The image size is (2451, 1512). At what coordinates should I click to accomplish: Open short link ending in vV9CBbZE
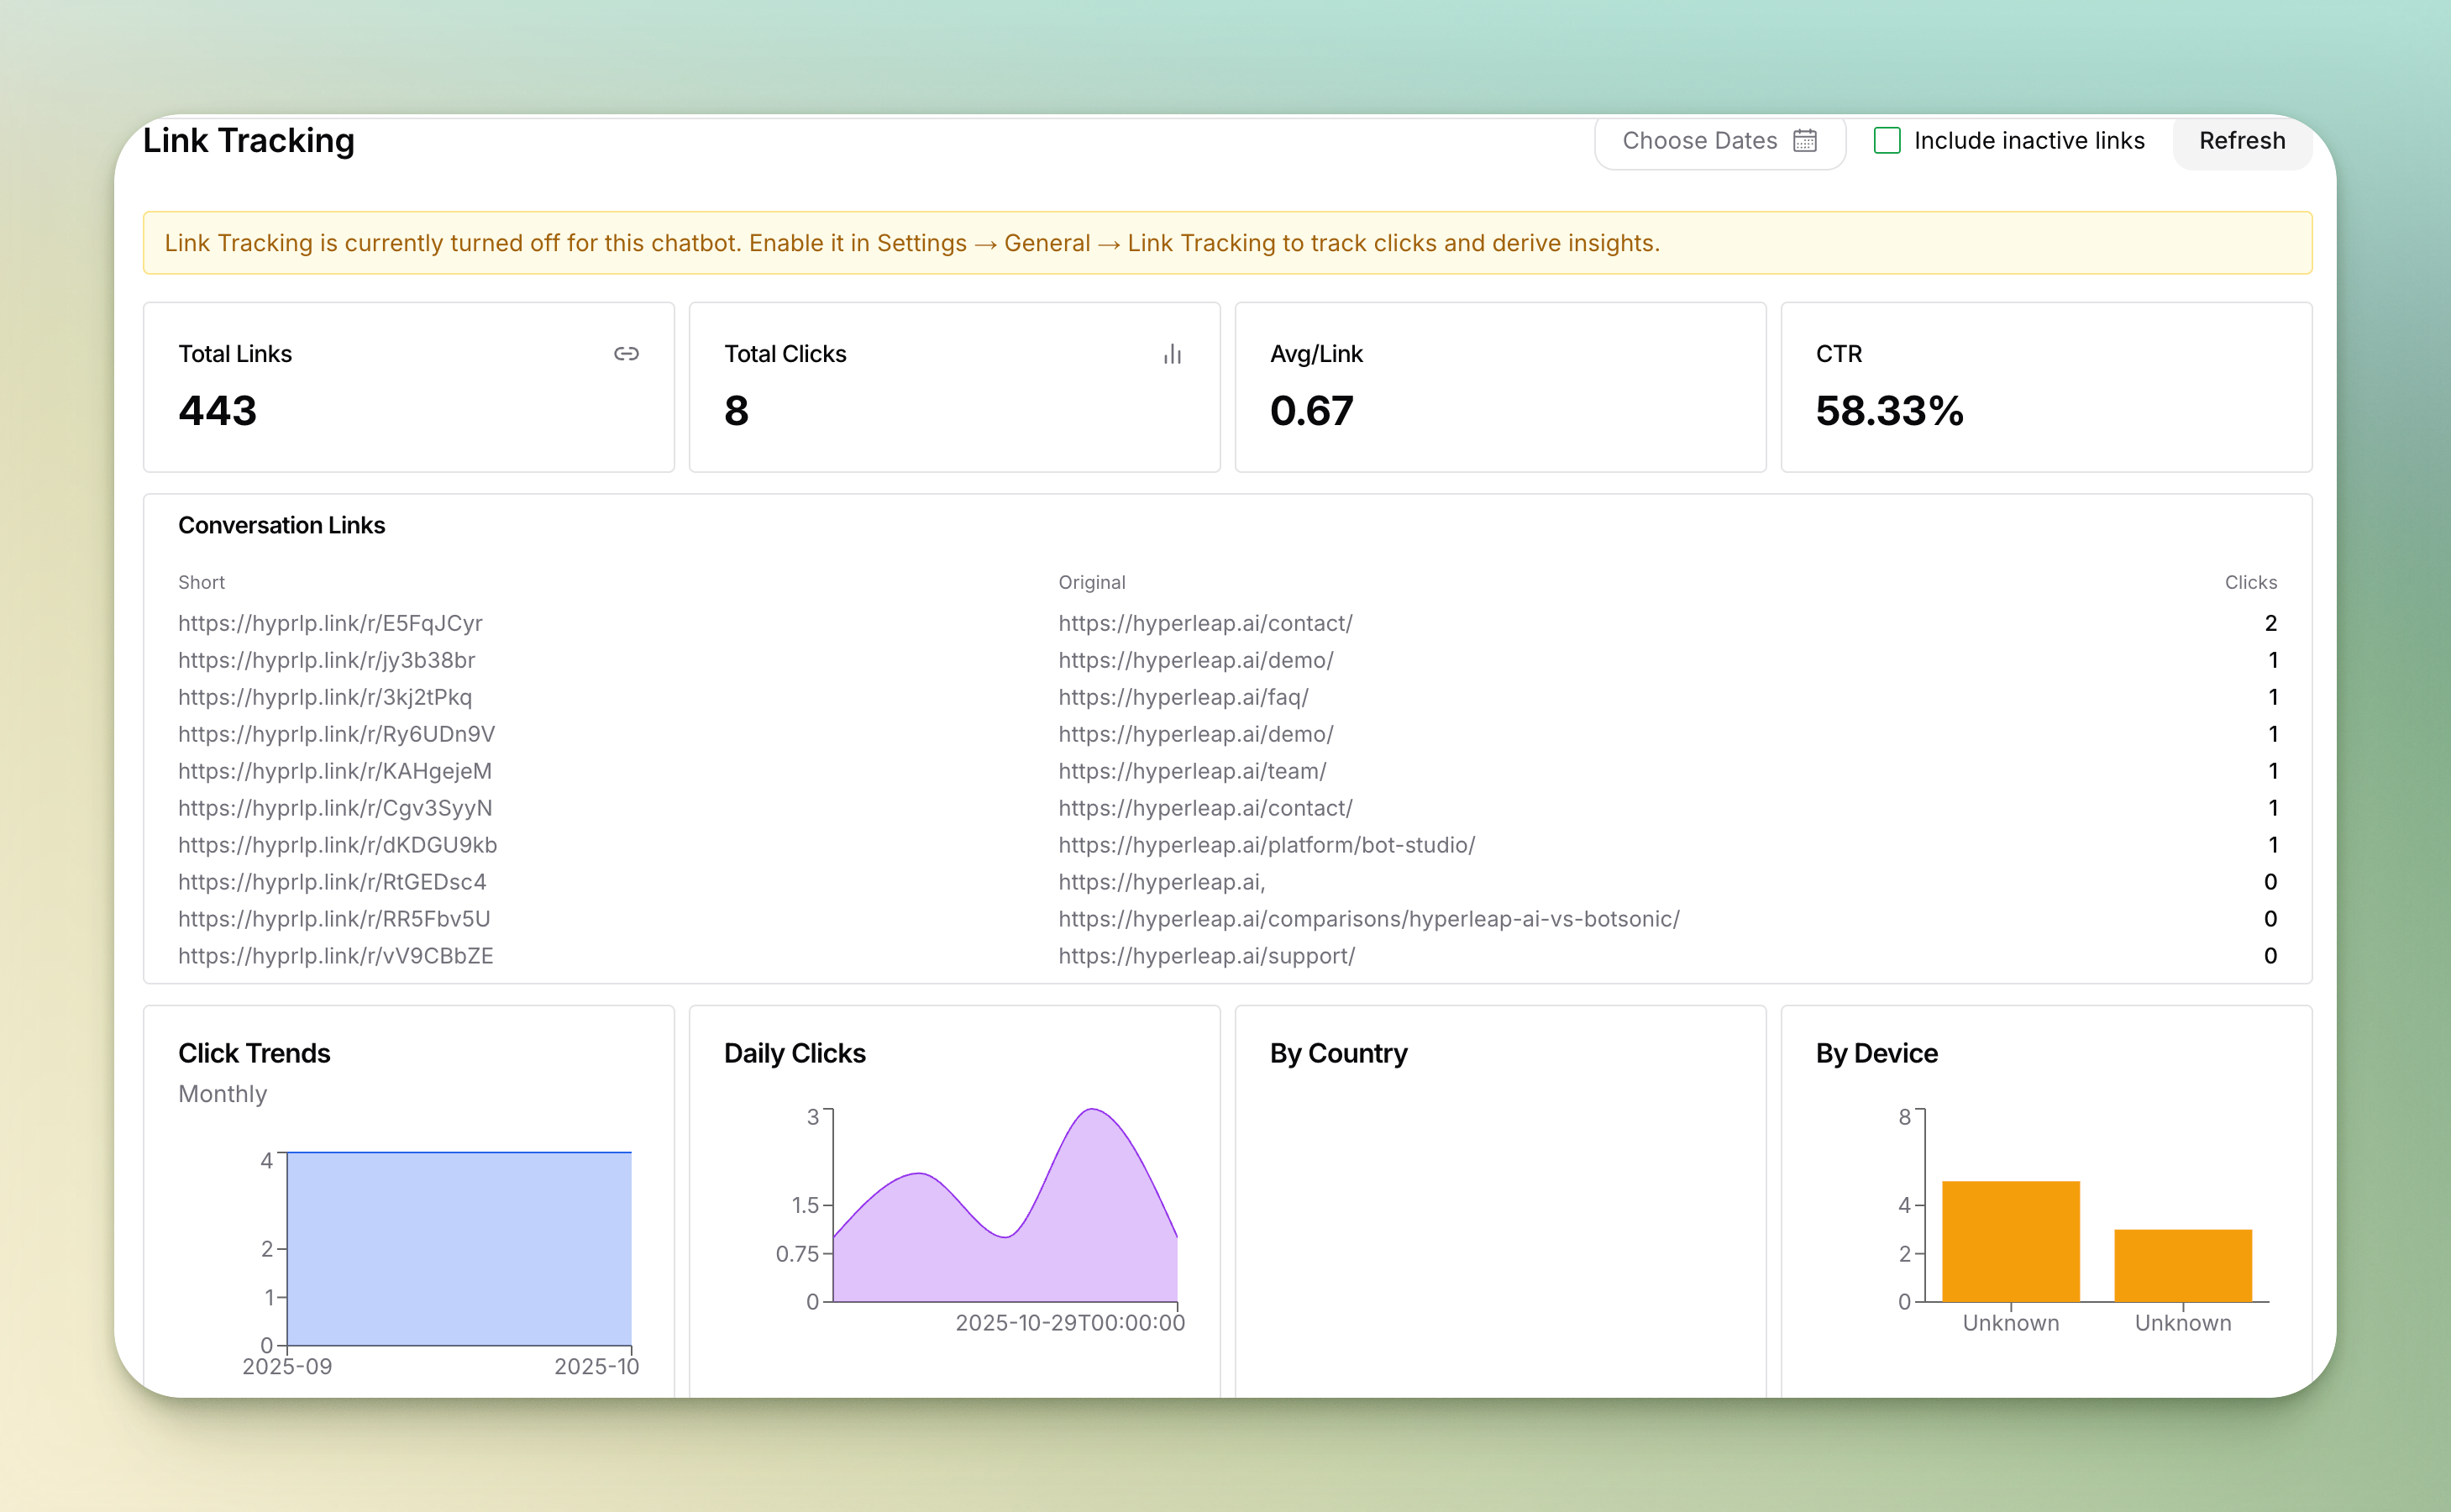(x=335, y=956)
